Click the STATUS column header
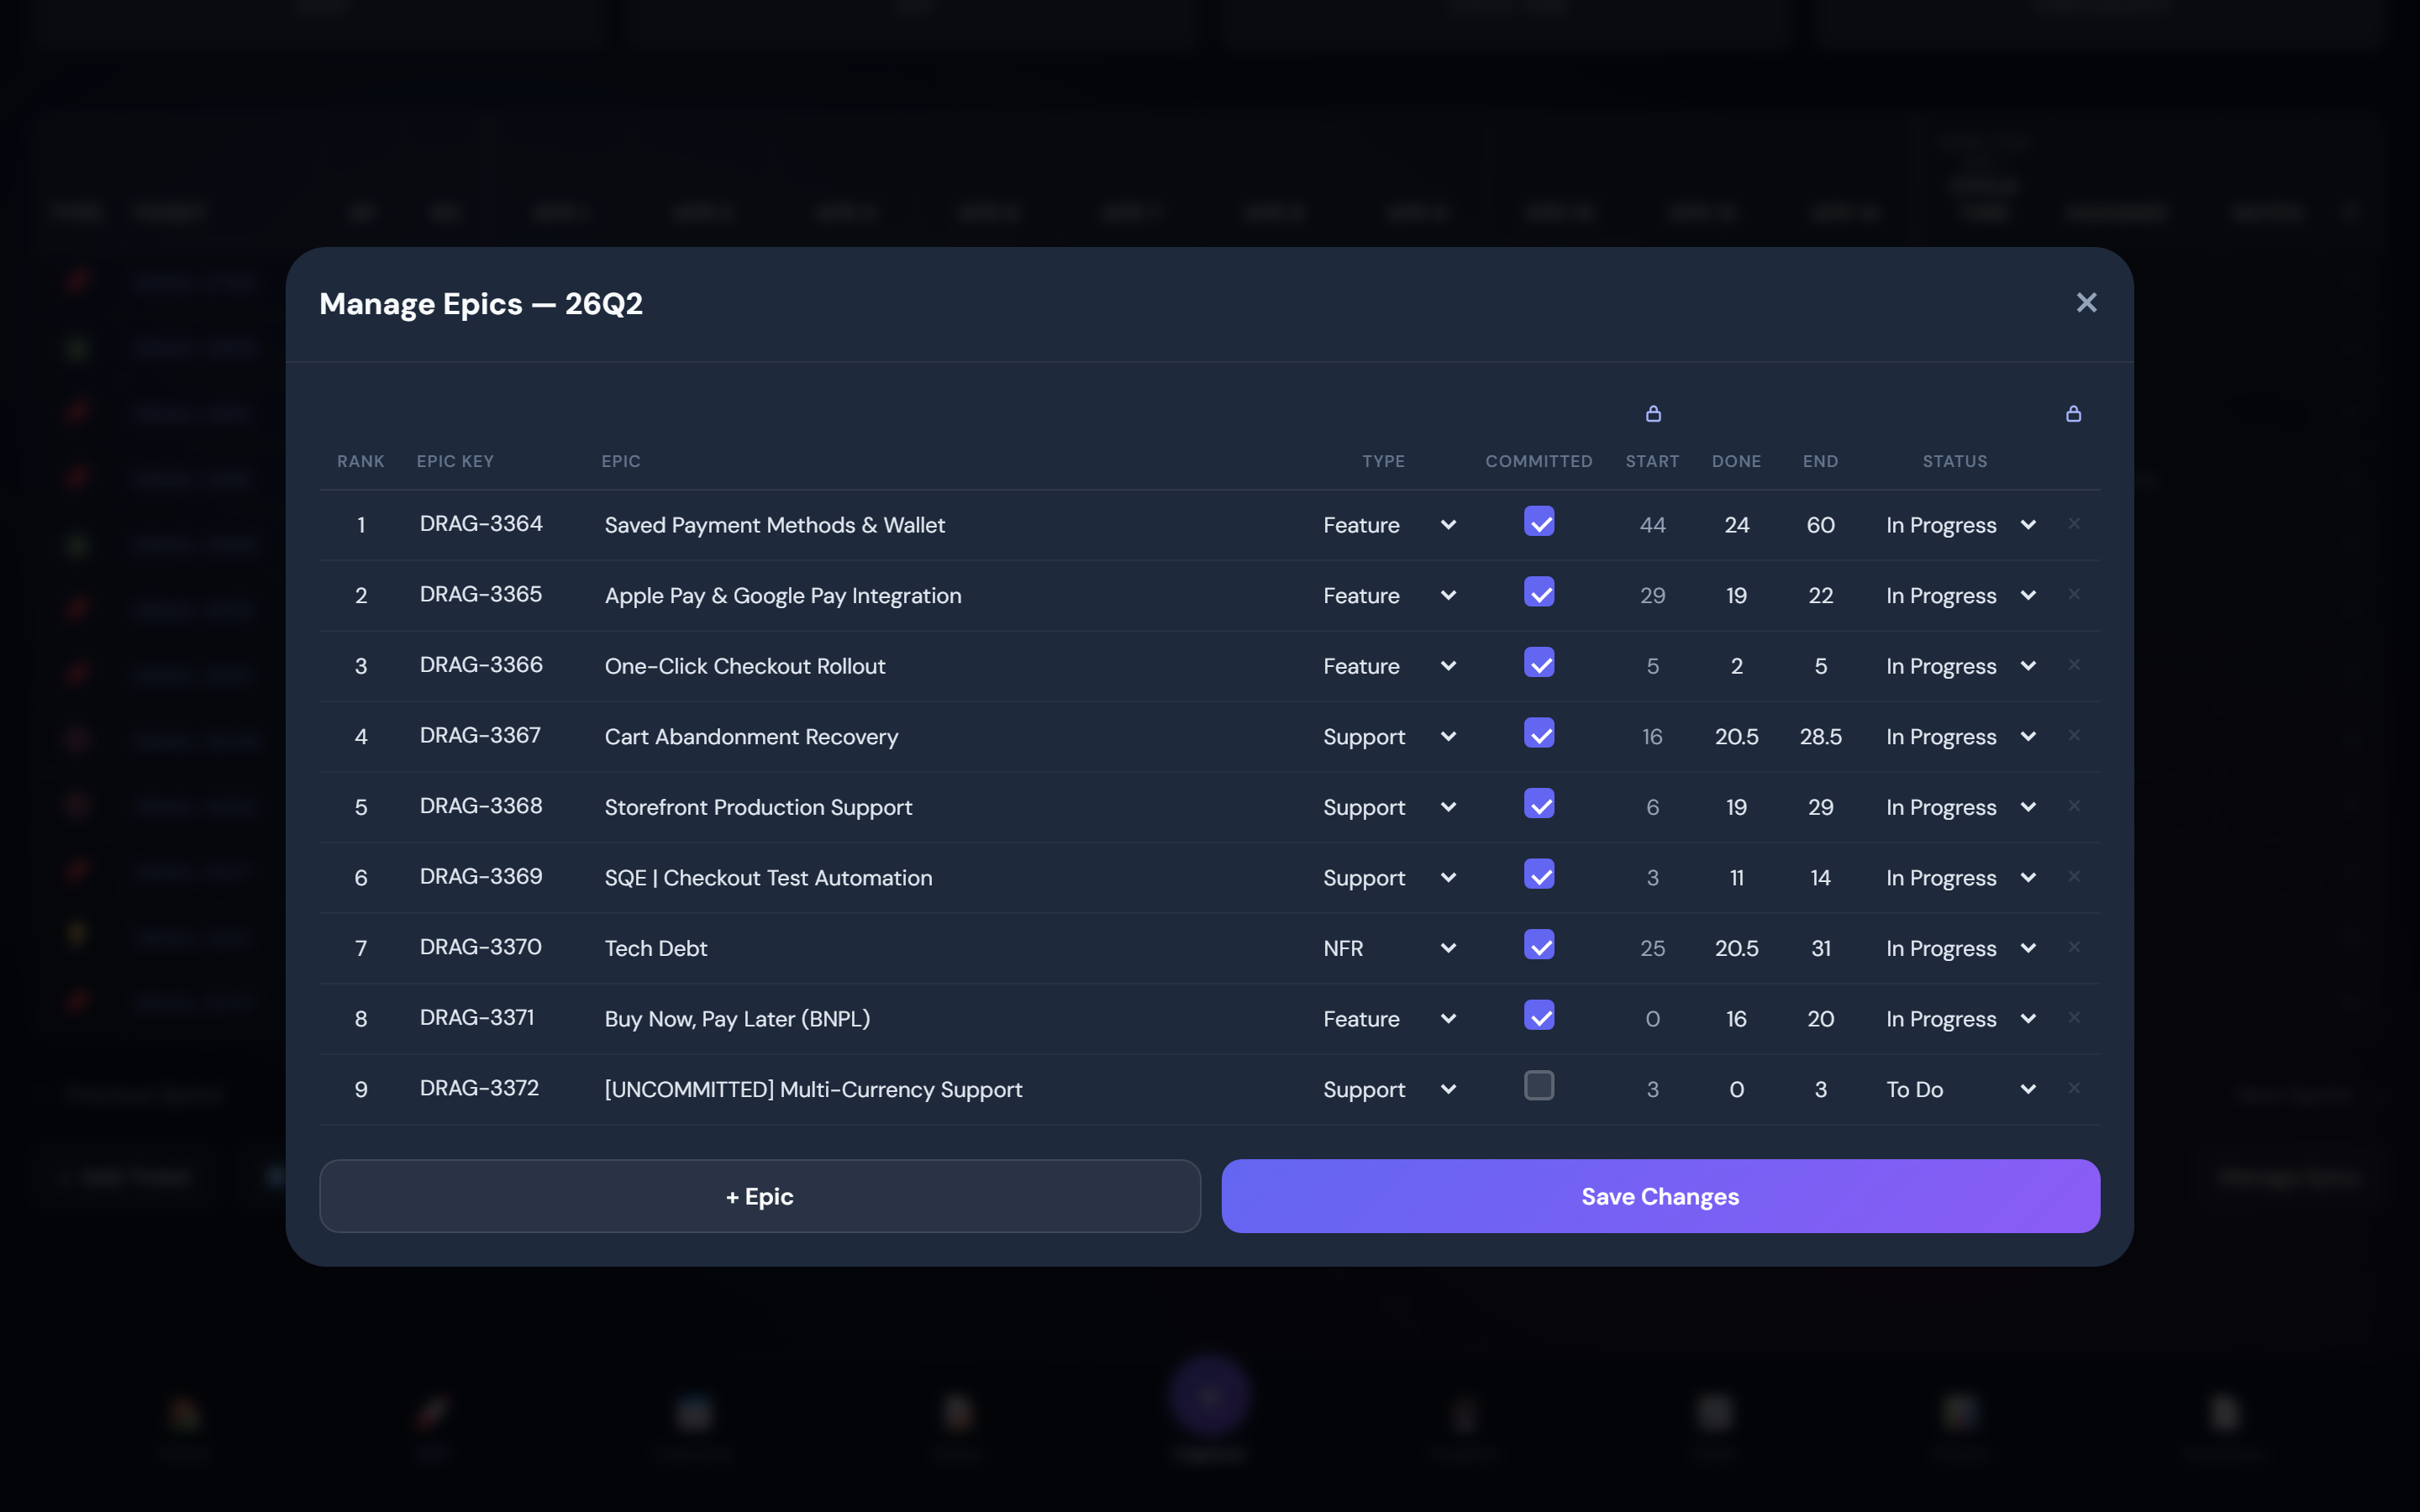This screenshot has width=2420, height=1512. (x=1954, y=461)
